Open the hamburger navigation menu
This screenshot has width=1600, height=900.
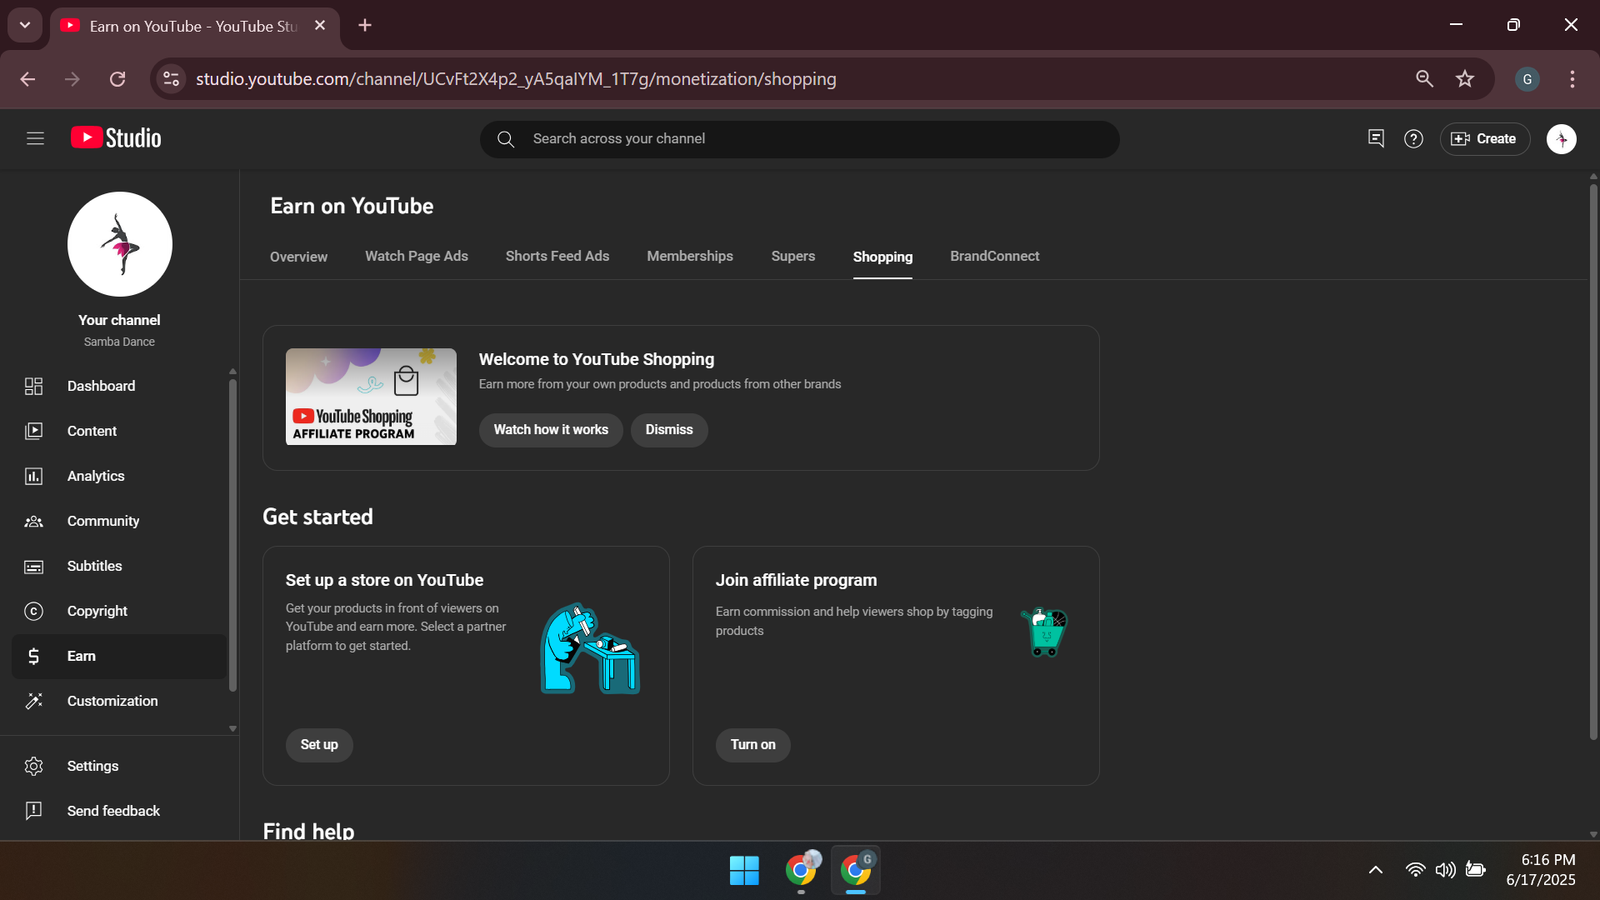coord(35,138)
